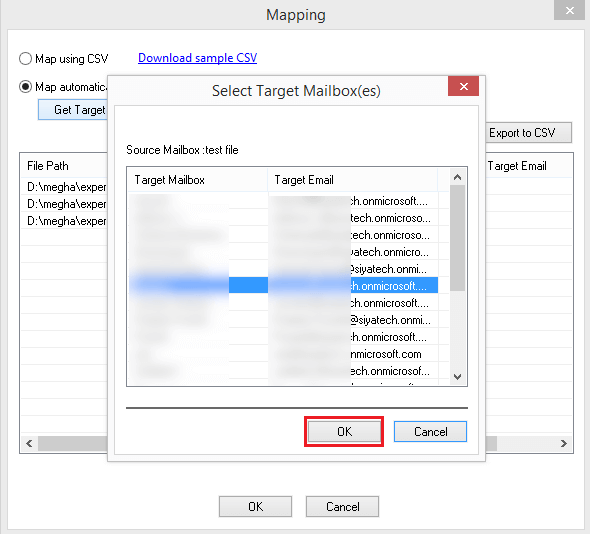Close the Select Target Mailbox dialog
The height and width of the screenshot is (536, 590).
463,86
